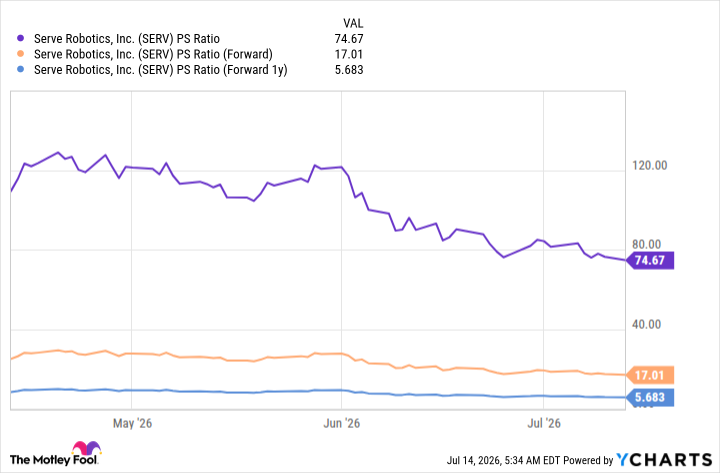
Task: Click the 'Powered by' text
Action: 588,460
